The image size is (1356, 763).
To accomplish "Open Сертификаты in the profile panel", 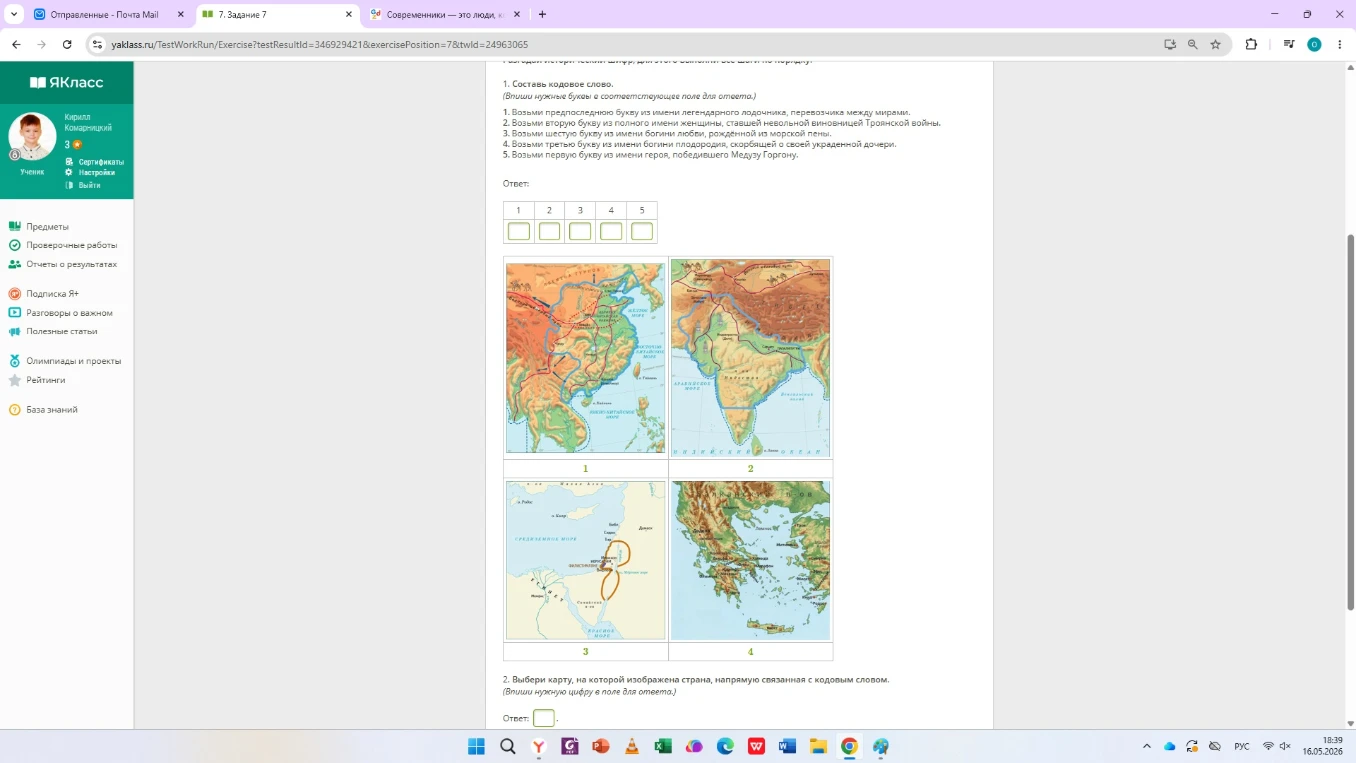I will click(x=101, y=162).
